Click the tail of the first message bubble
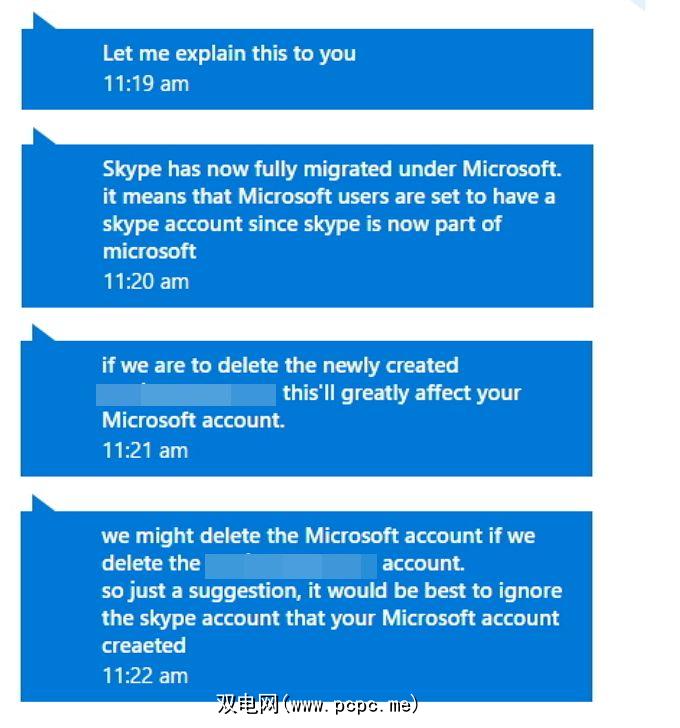The height and width of the screenshot is (728, 680). [x=40, y=21]
